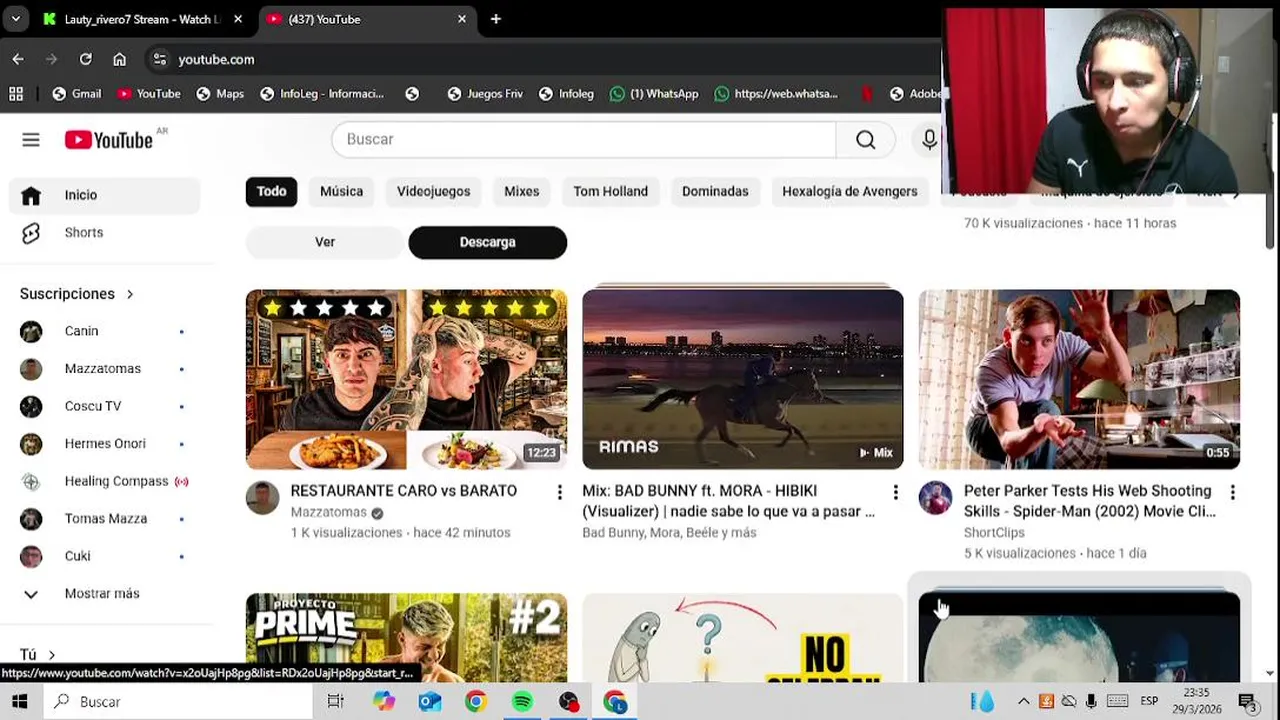Reload the page with the refresh icon
Screen dimensions: 1280x720
point(85,59)
